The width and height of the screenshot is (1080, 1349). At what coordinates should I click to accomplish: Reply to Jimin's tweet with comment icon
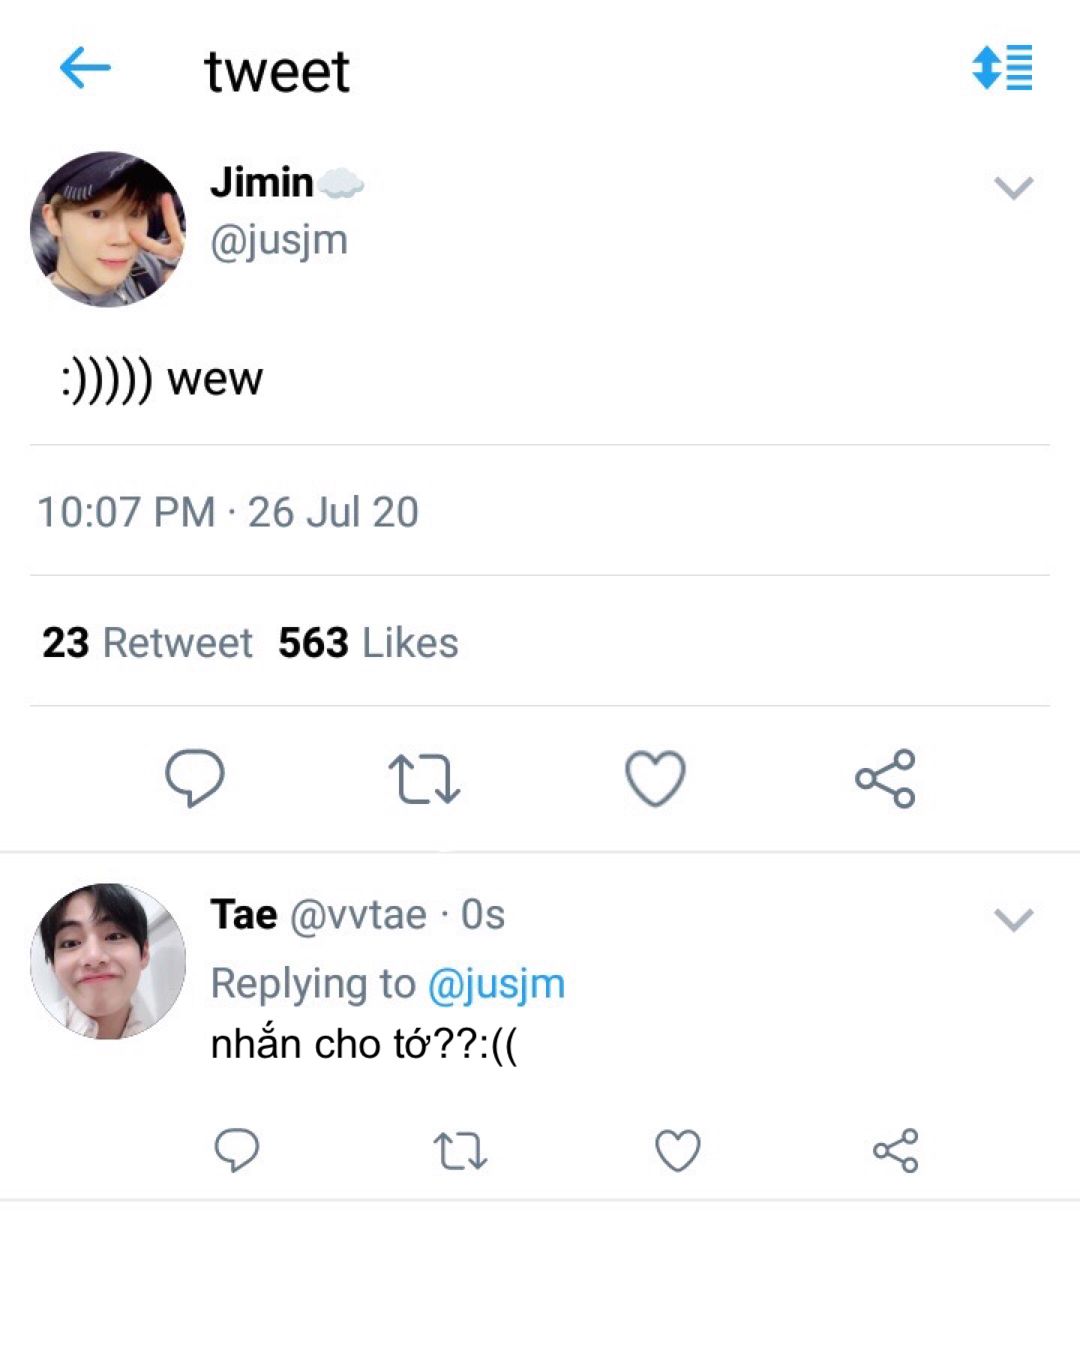pos(194,778)
